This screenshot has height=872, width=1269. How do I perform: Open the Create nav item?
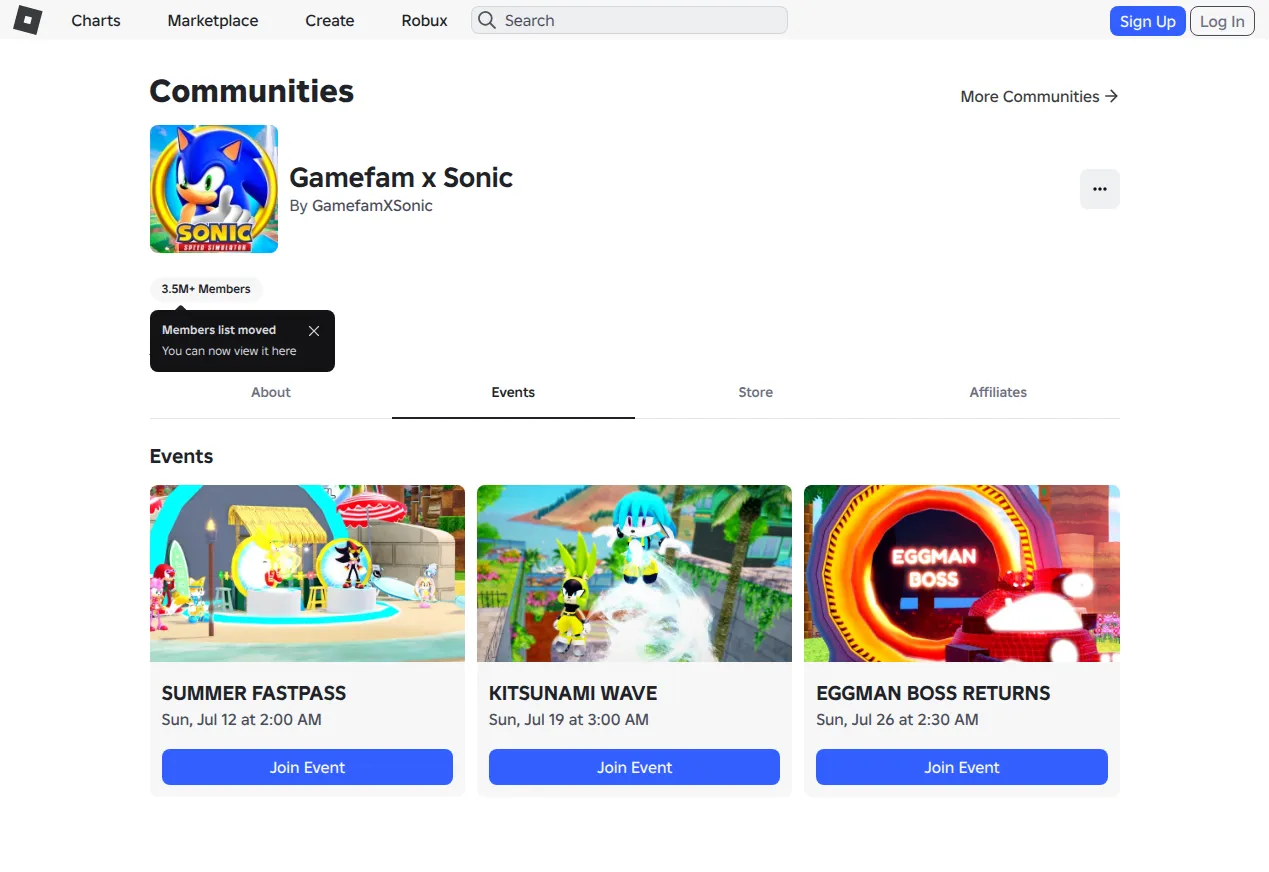point(330,20)
